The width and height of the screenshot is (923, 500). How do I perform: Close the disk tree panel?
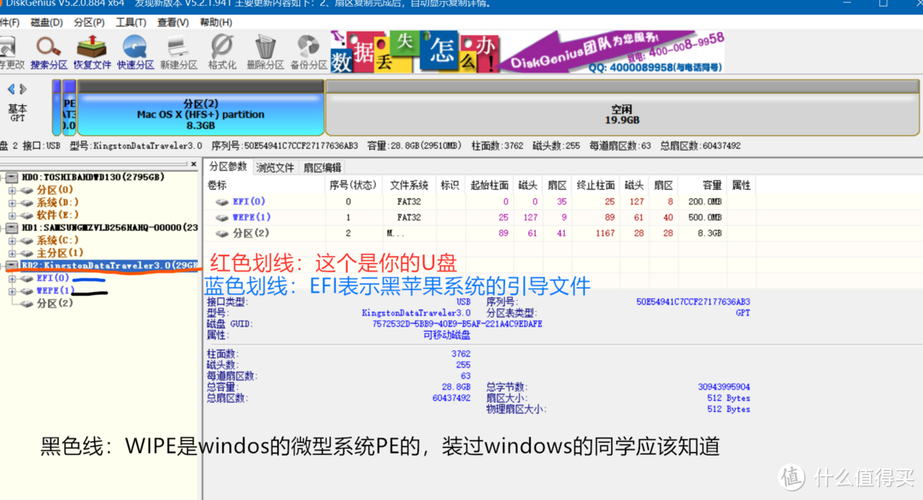point(194,164)
